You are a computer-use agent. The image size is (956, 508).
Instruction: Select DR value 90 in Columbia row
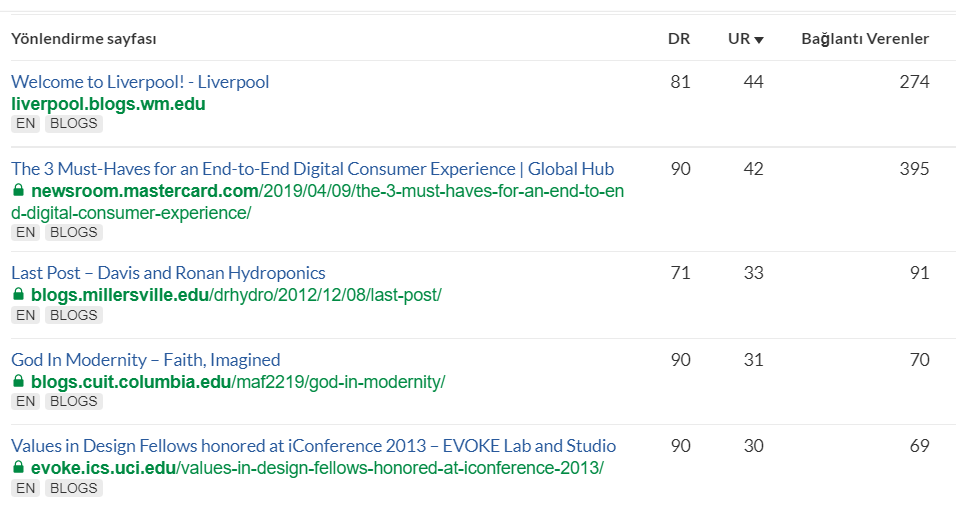point(680,360)
